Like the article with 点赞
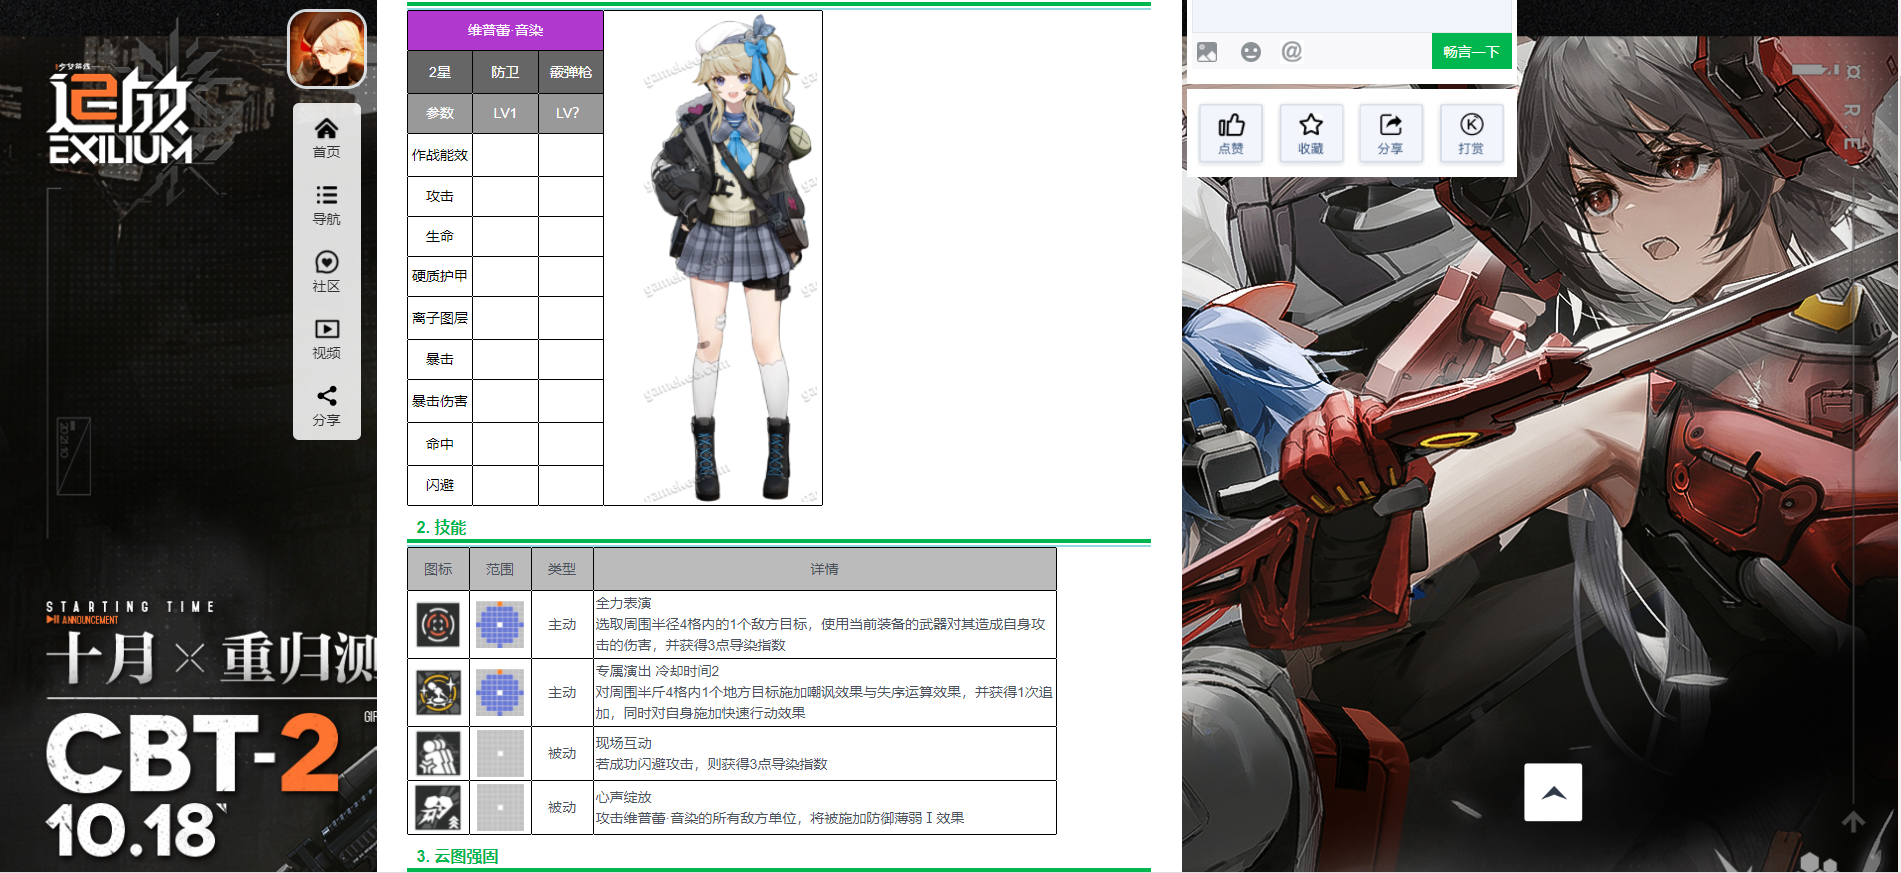Image resolution: width=1901 pixels, height=873 pixels. click(1231, 134)
